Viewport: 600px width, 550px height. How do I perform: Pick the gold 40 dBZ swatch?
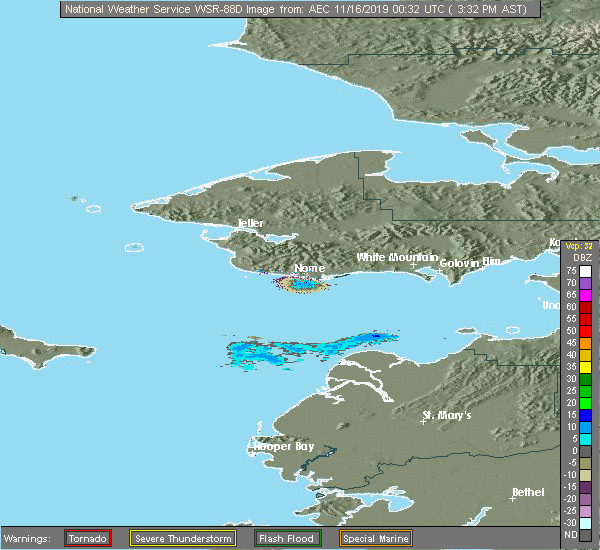[585, 355]
